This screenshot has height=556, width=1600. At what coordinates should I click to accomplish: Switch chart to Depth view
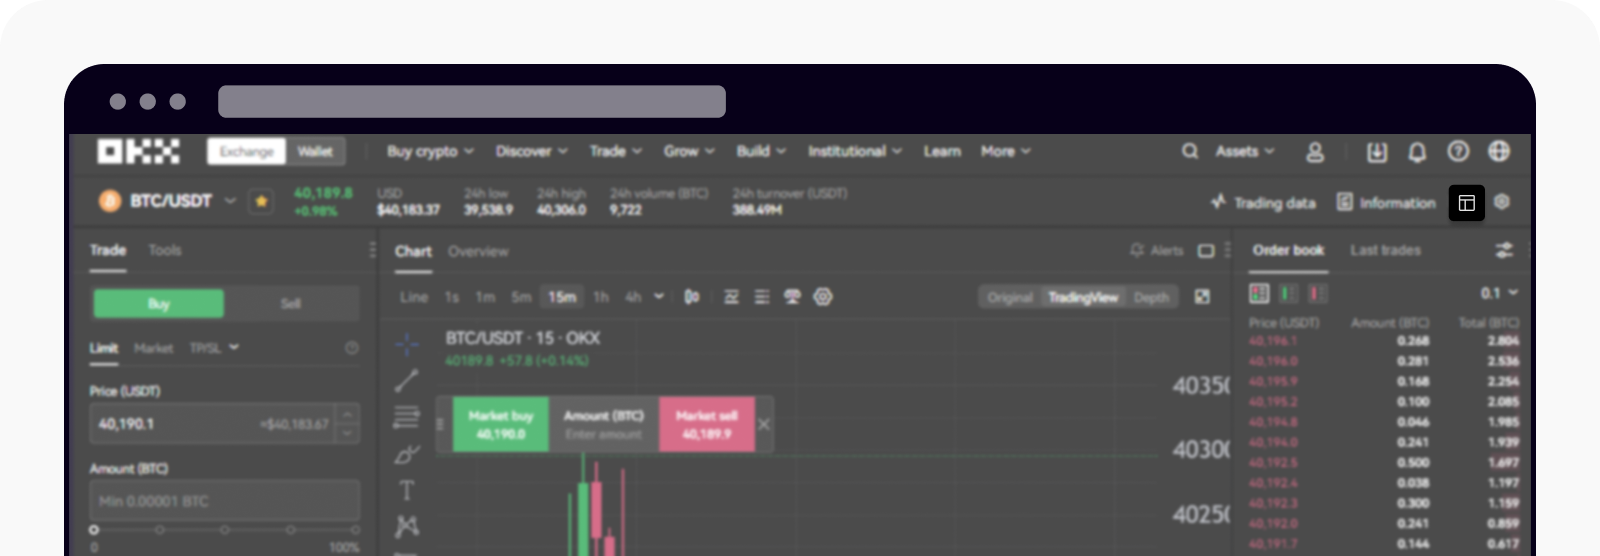(1151, 297)
